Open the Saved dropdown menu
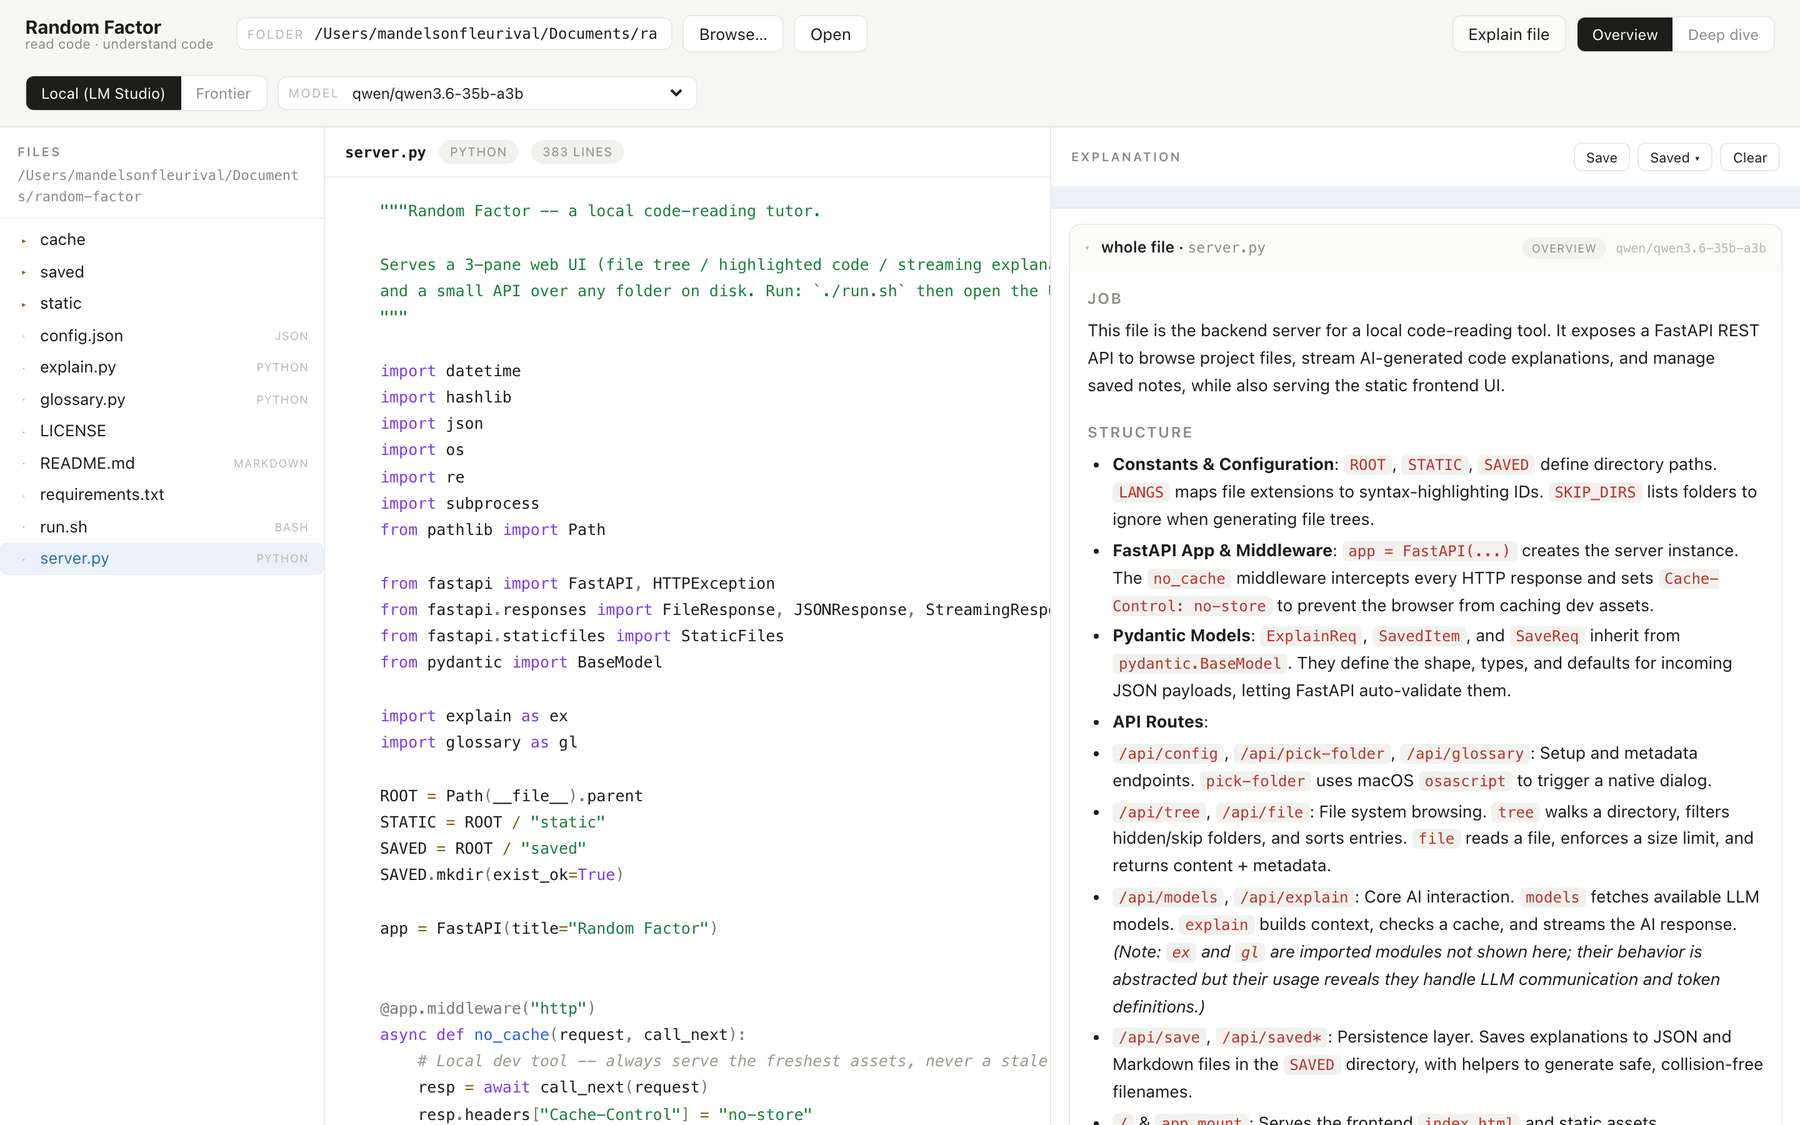The height and width of the screenshot is (1125, 1800). click(1674, 157)
